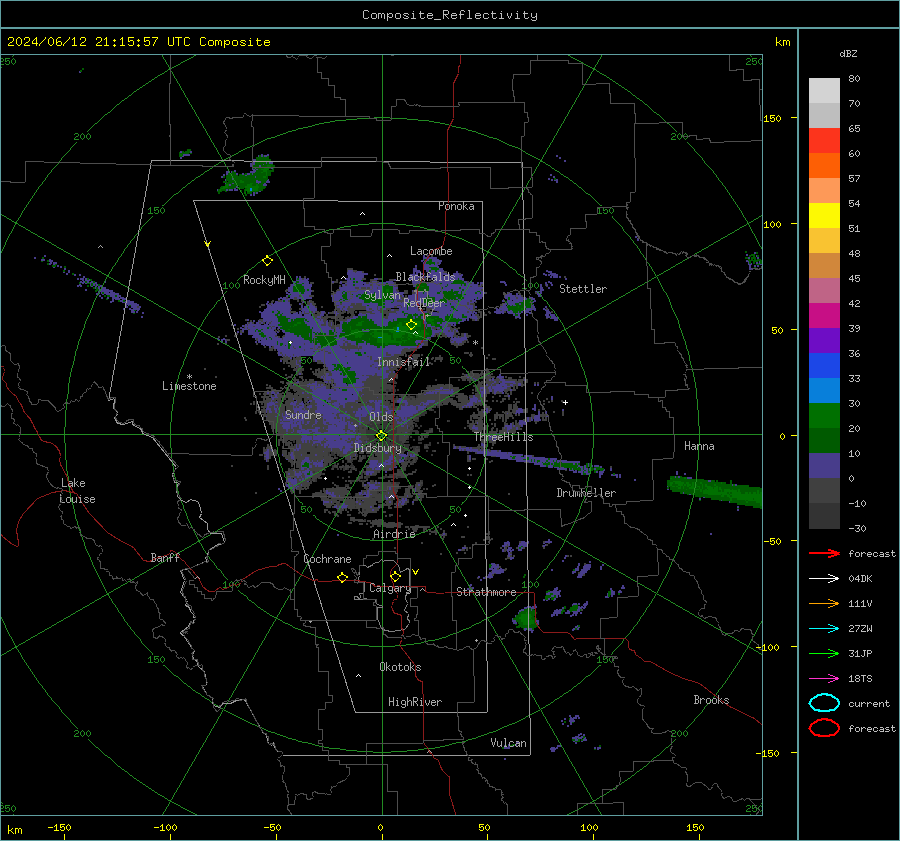The height and width of the screenshot is (841, 900).
Task: Click the Strathmore city label
Action: coord(487,592)
